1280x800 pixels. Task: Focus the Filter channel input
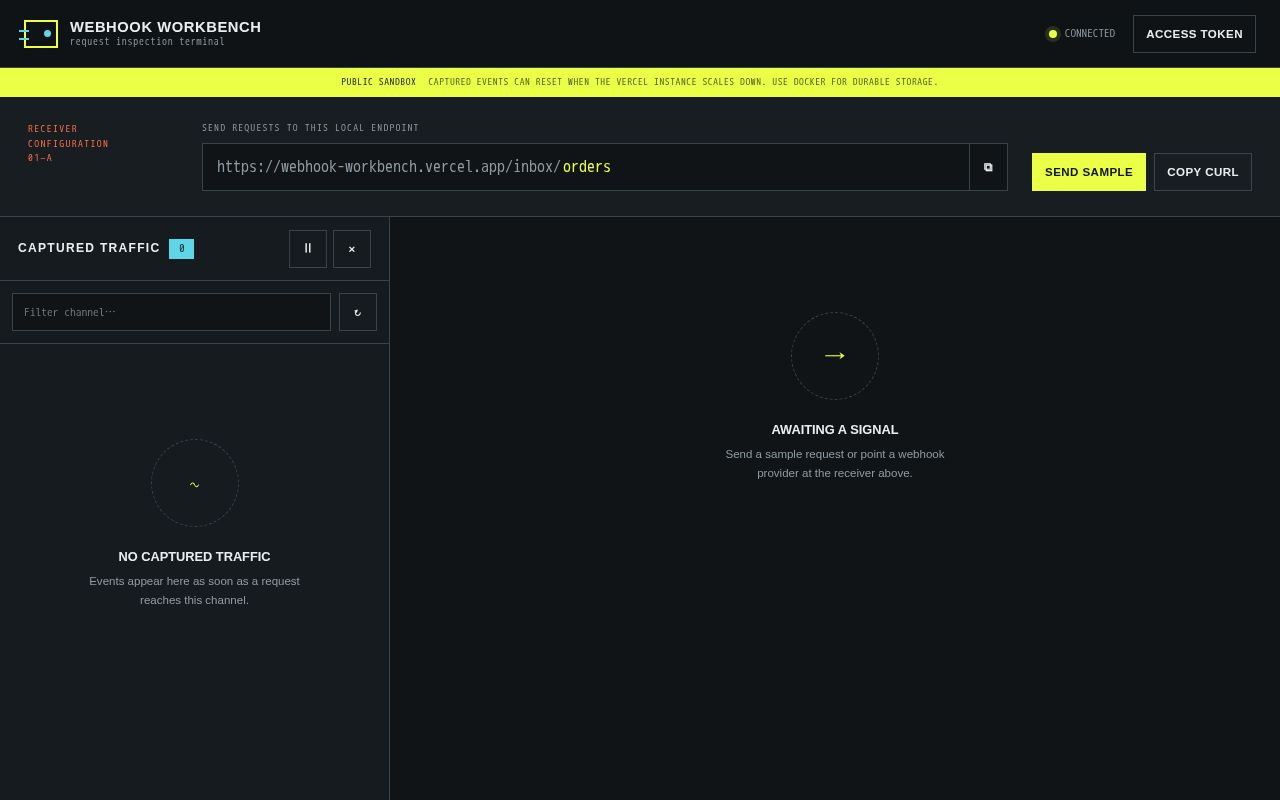pyautogui.click(x=171, y=312)
